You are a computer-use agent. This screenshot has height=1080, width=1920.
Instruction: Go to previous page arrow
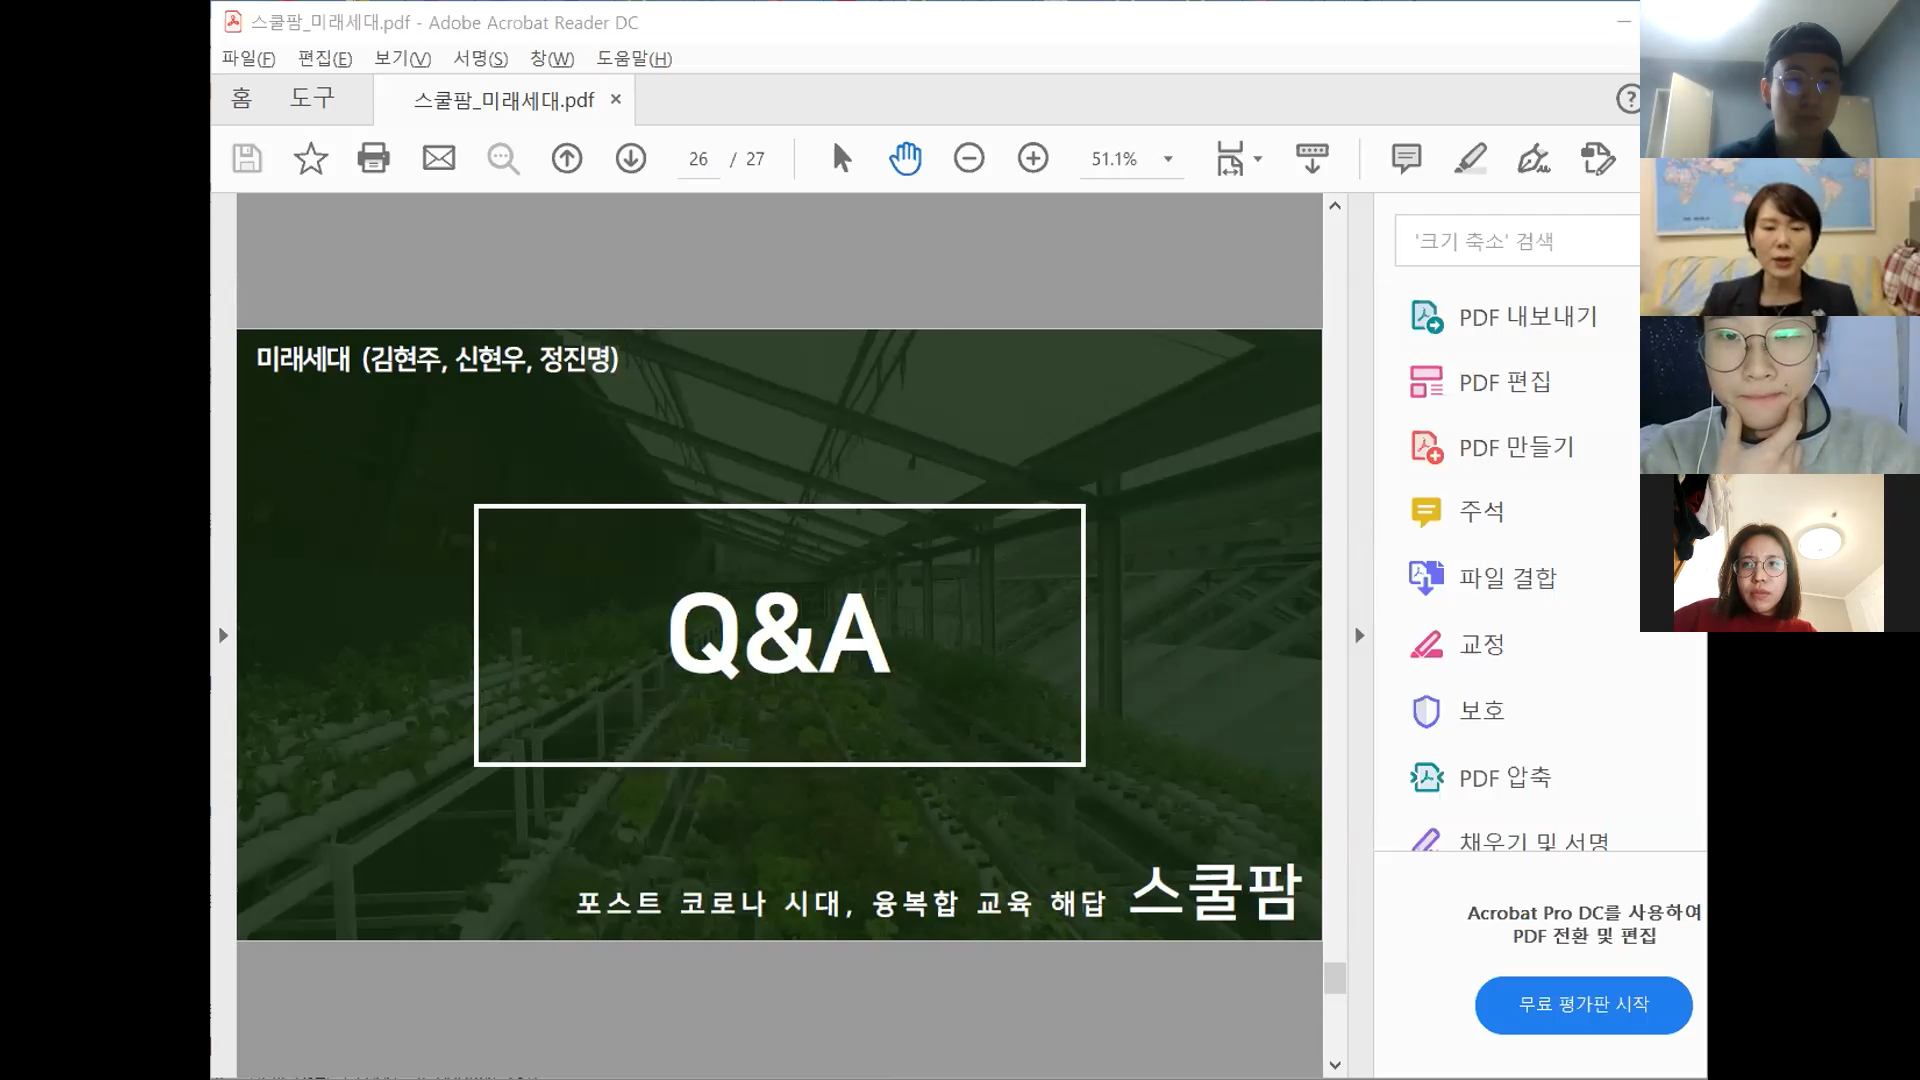567,158
